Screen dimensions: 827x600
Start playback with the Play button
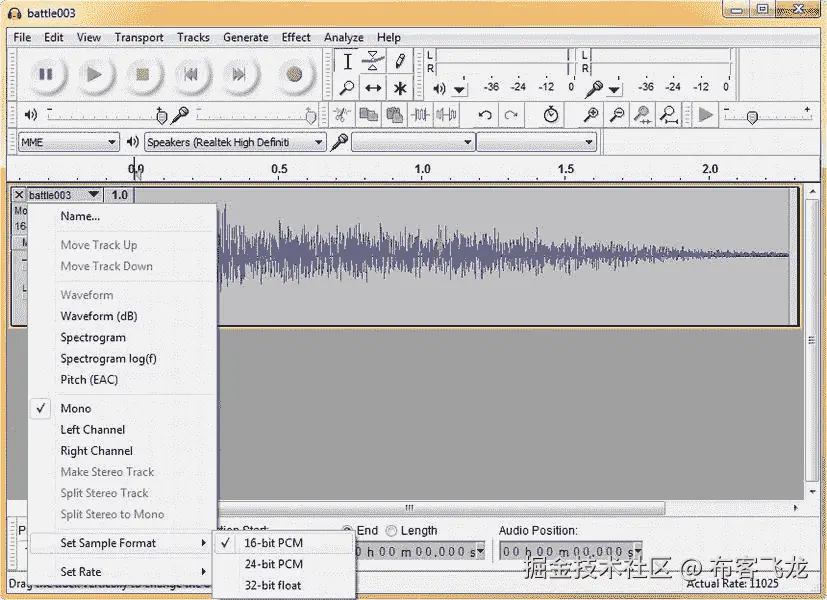94,74
